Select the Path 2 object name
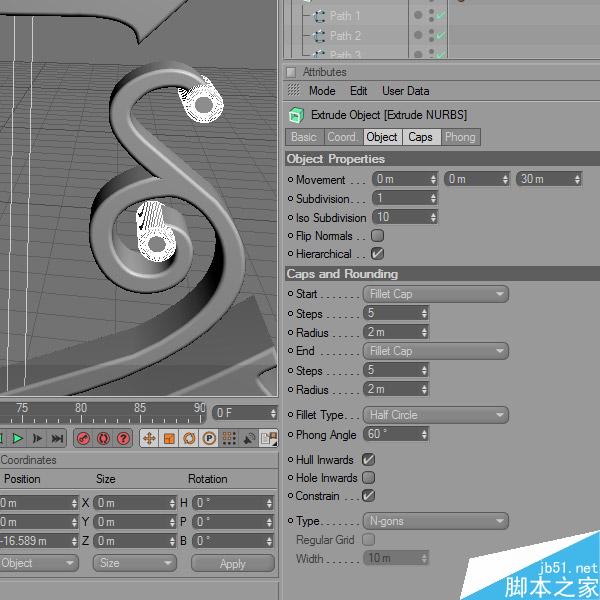 pyautogui.click(x=345, y=36)
